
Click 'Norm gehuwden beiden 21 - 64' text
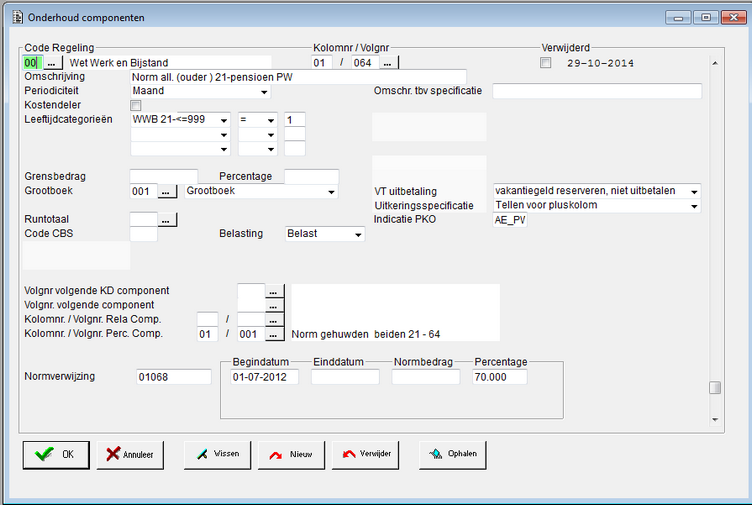(x=365, y=334)
